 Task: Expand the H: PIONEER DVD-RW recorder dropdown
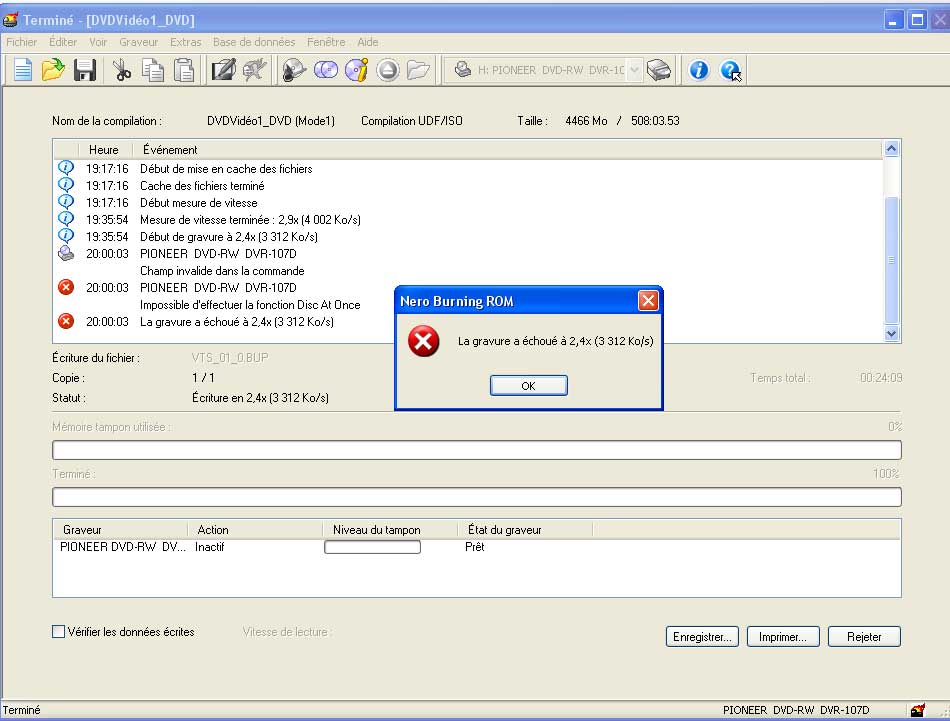point(634,70)
